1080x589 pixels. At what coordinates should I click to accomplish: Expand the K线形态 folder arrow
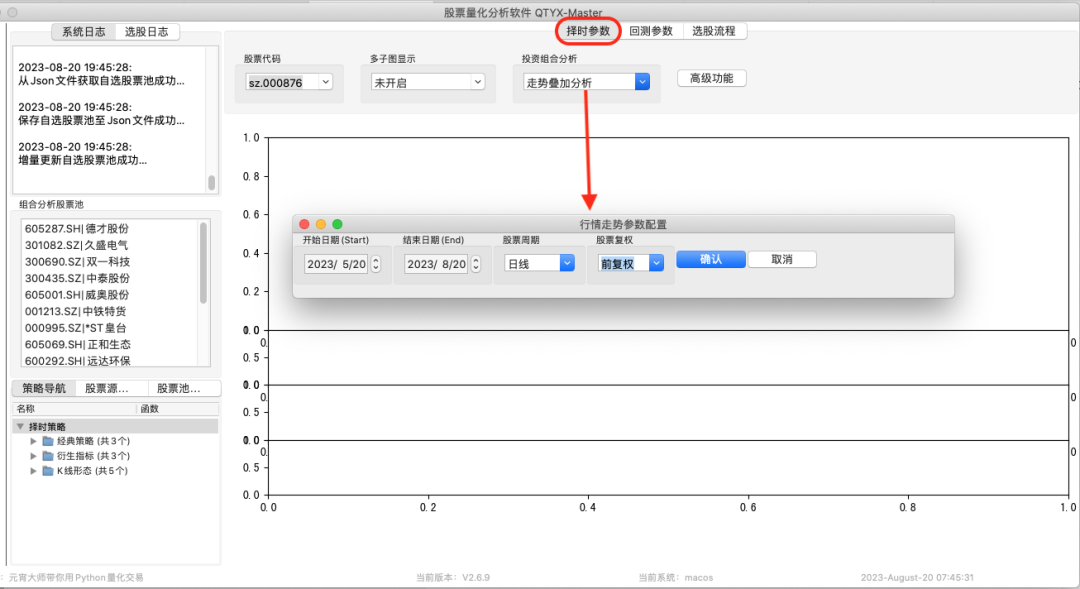coord(33,471)
